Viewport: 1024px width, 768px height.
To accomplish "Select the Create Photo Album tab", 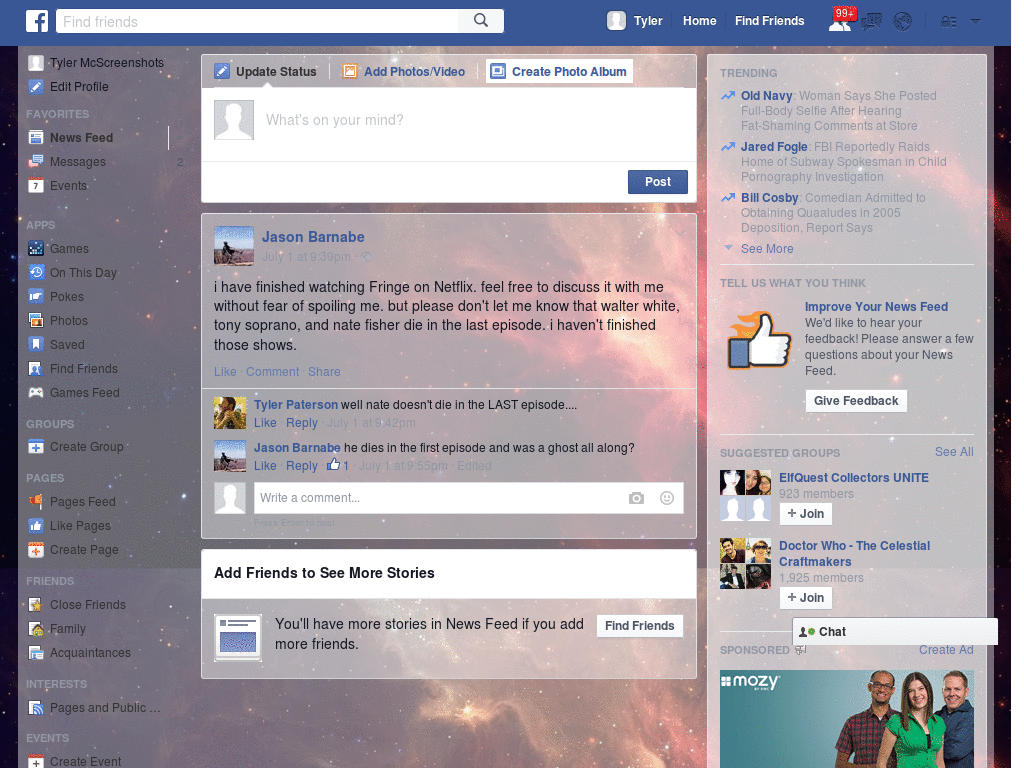I will tap(559, 71).
